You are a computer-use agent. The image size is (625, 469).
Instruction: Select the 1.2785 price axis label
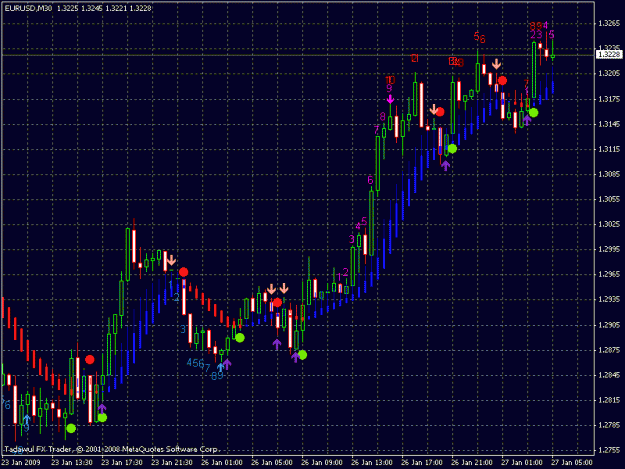click(609, 425)
